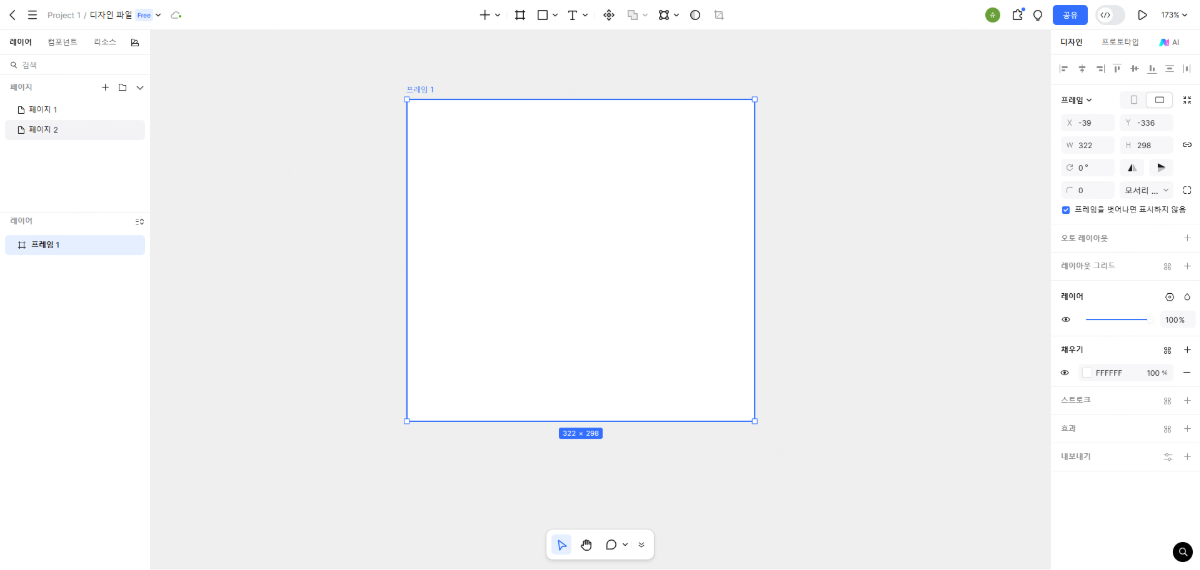The width and height of the screenshot is (1200, 570).
Task: Switch to the 프로토타입 tab
Action: (x=1120, y=42)
